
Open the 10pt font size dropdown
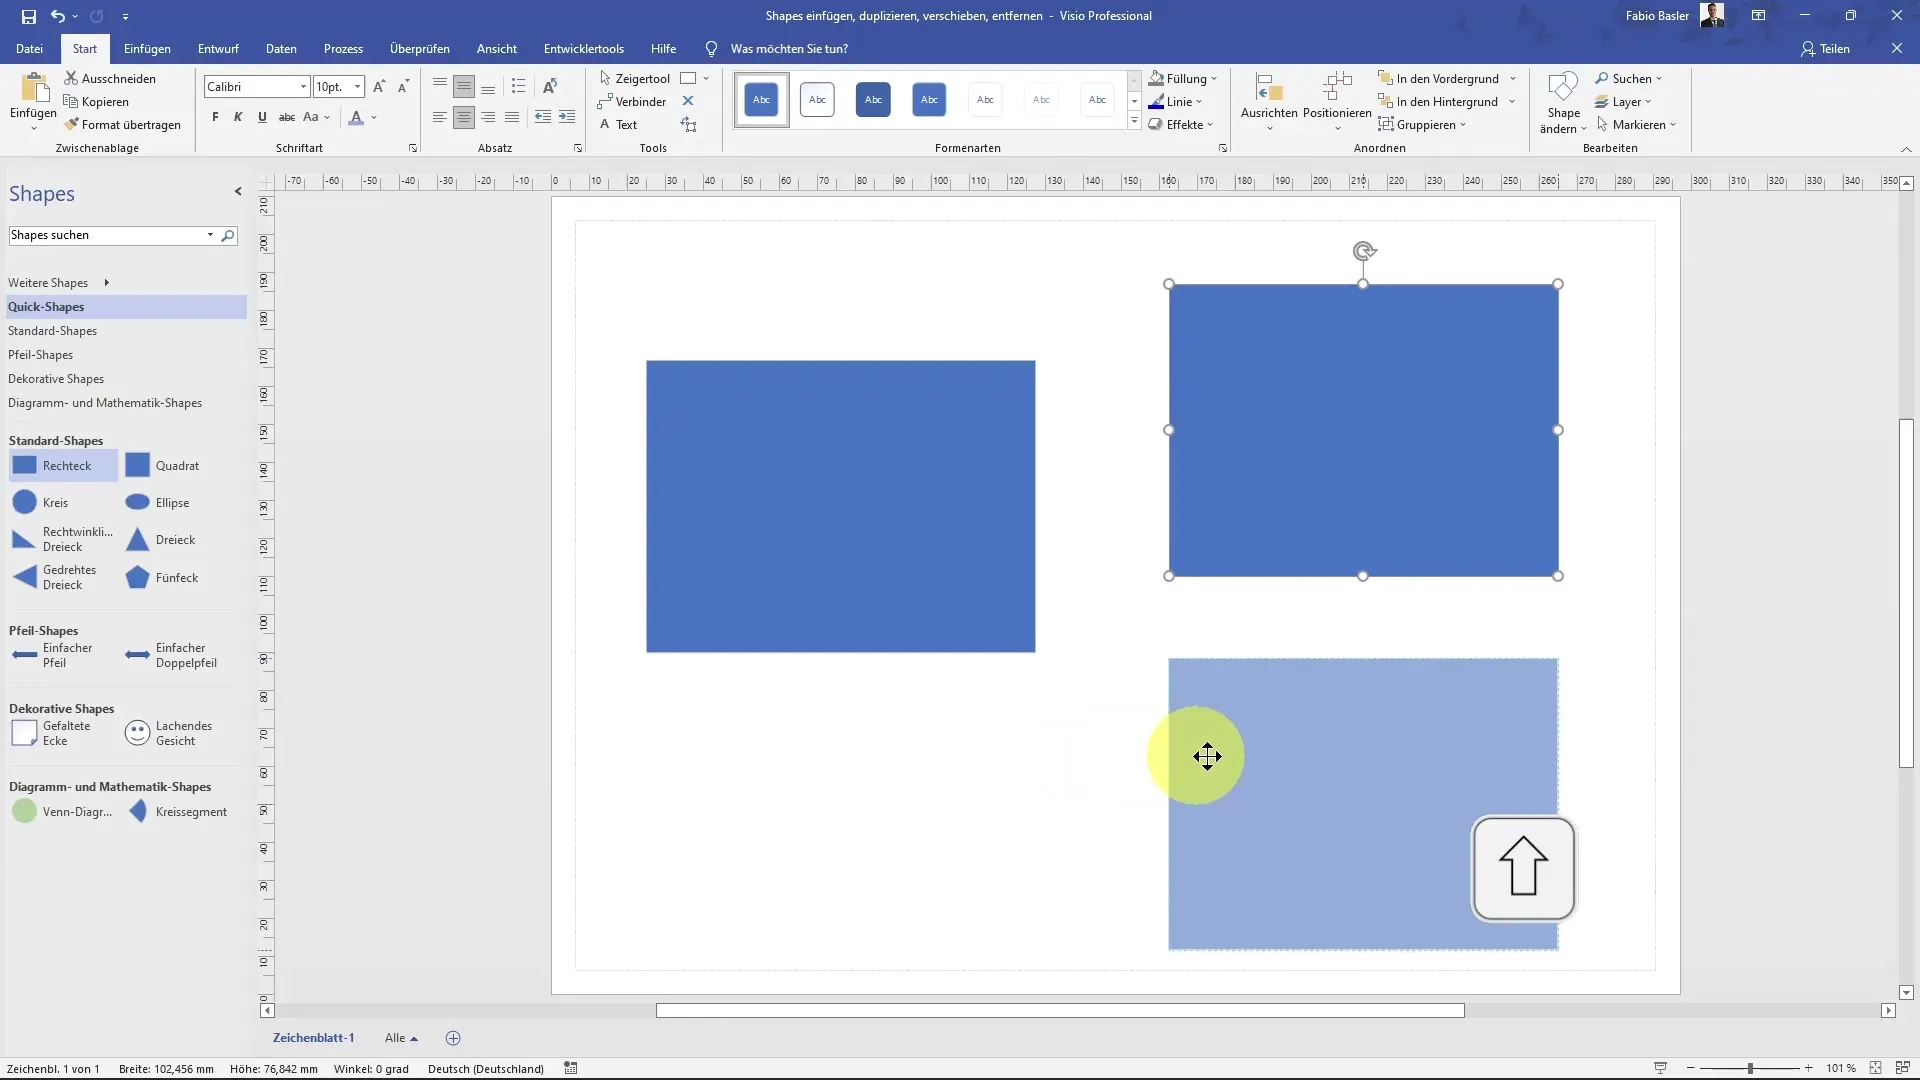tap(357, 87)
